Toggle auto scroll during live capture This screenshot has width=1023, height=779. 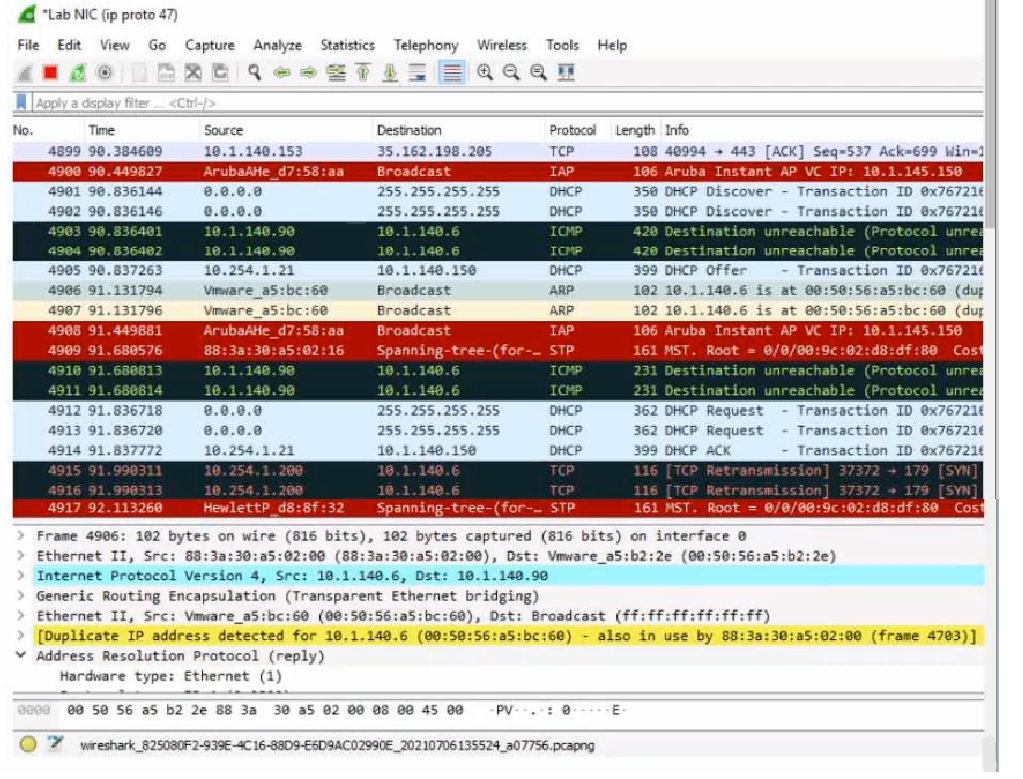pos(418,73)
